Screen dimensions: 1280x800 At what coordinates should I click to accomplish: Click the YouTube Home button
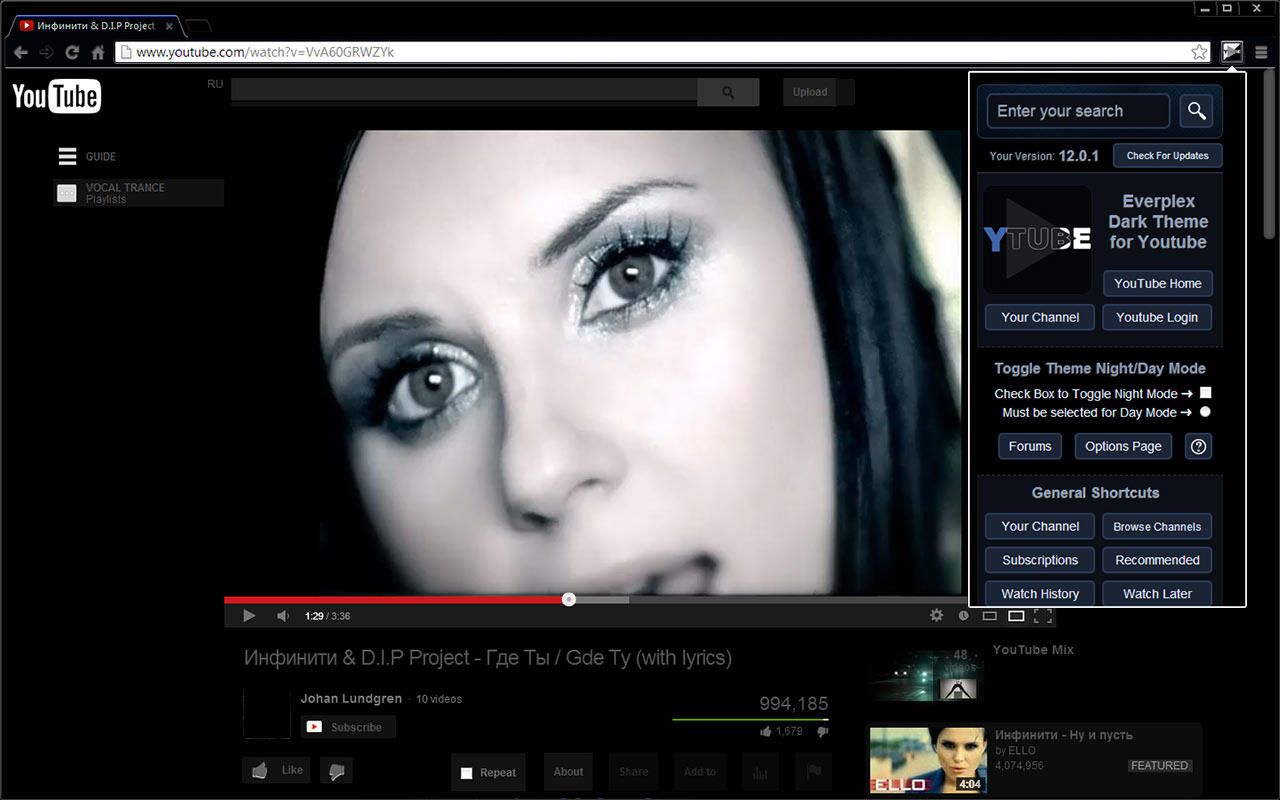coord(1158,283)
